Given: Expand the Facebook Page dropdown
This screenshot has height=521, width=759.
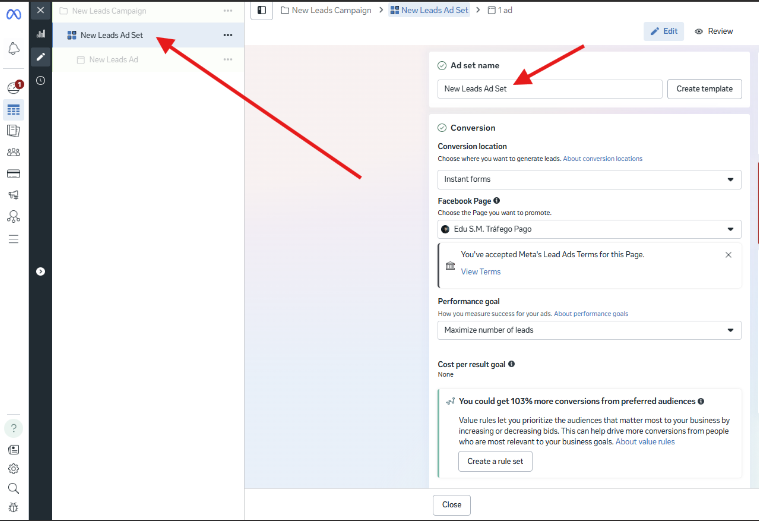Looking at the screenshot, I should (x=589, y=229).
